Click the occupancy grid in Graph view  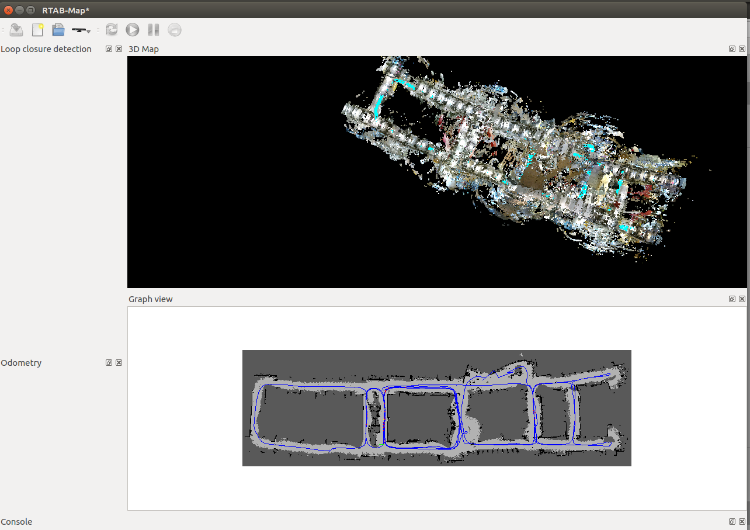click(436, 408)
